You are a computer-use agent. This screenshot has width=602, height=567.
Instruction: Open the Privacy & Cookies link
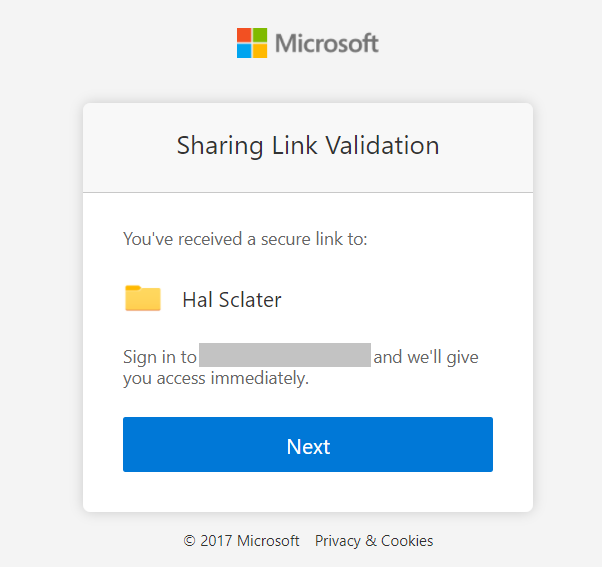[x=374, y=541]
